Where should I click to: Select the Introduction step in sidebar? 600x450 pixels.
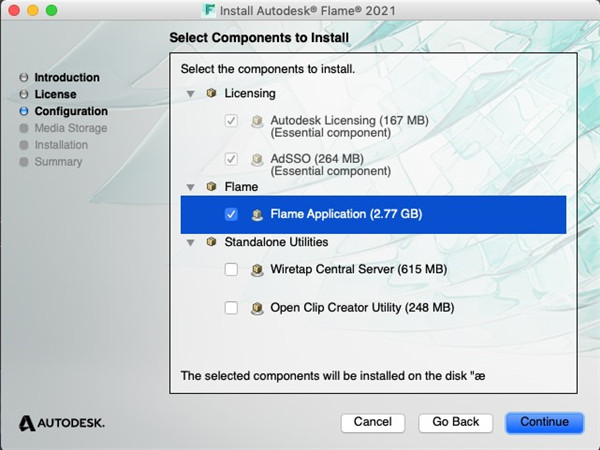pyautogui.click(x=66, y=77)
